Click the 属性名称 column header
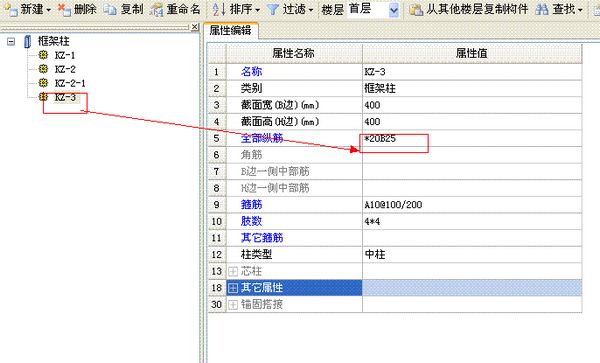 pyautogui.click(x=294, y=53)
